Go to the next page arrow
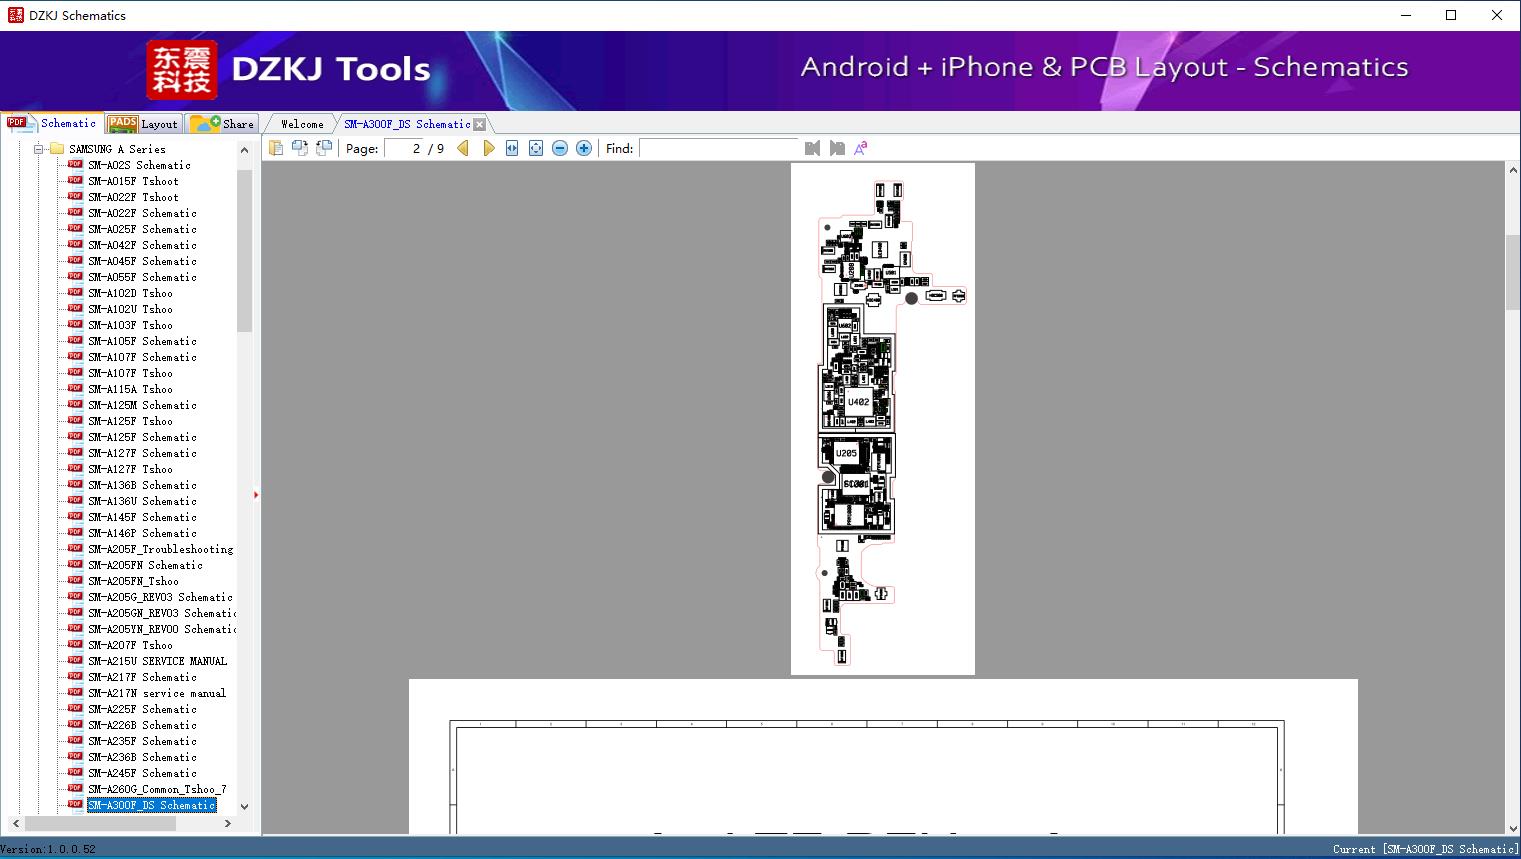1521x859 pixels. 488,148
